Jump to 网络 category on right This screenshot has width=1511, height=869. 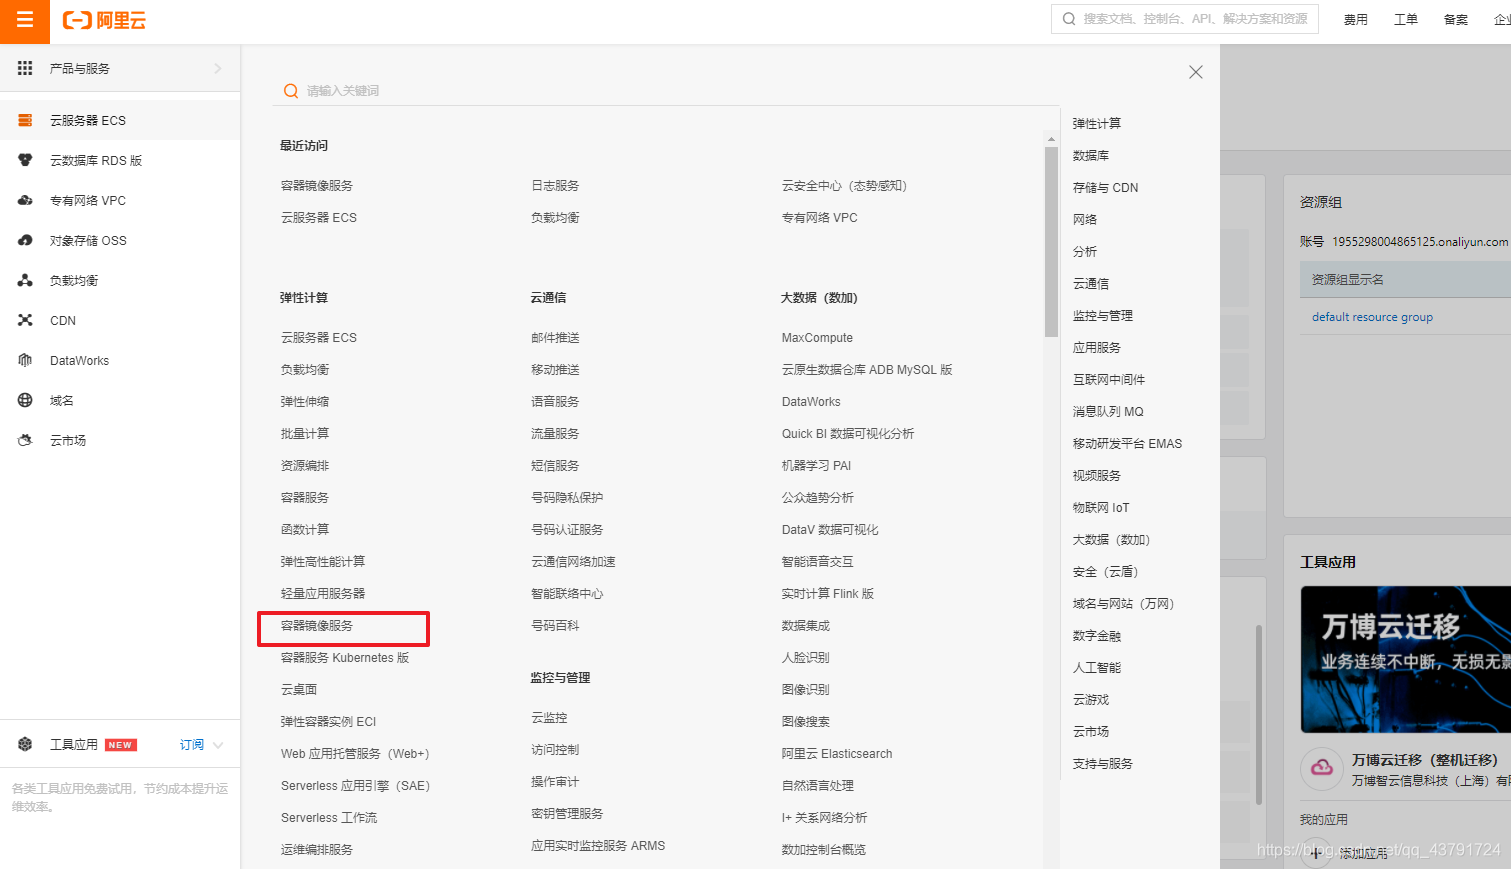pos(1085,220)
